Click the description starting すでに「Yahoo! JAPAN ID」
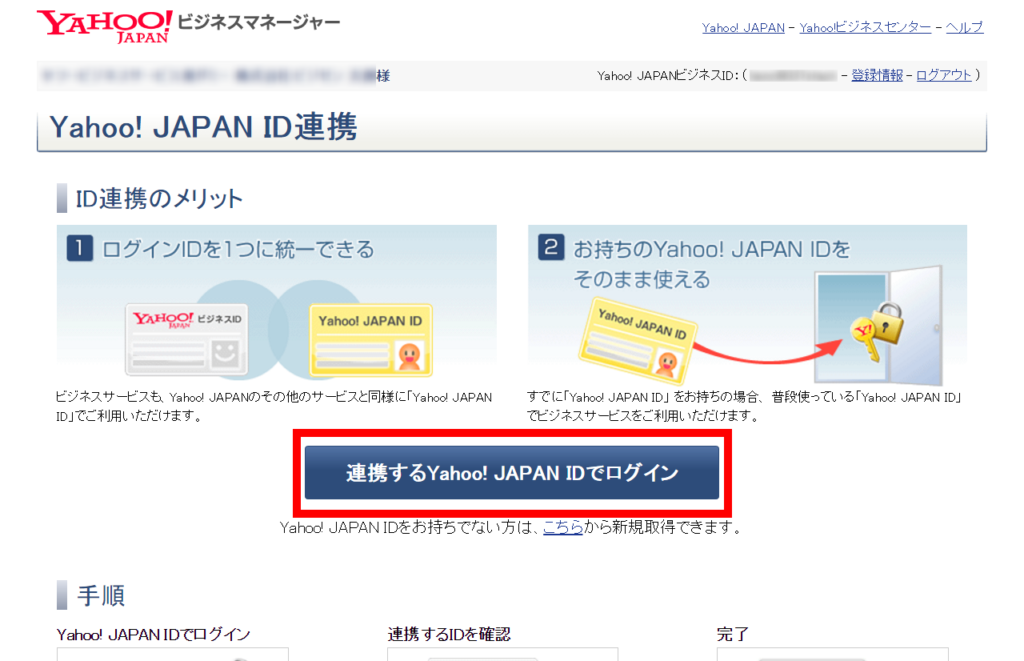This screenshot has height=661, width=1024. (744, 406)
